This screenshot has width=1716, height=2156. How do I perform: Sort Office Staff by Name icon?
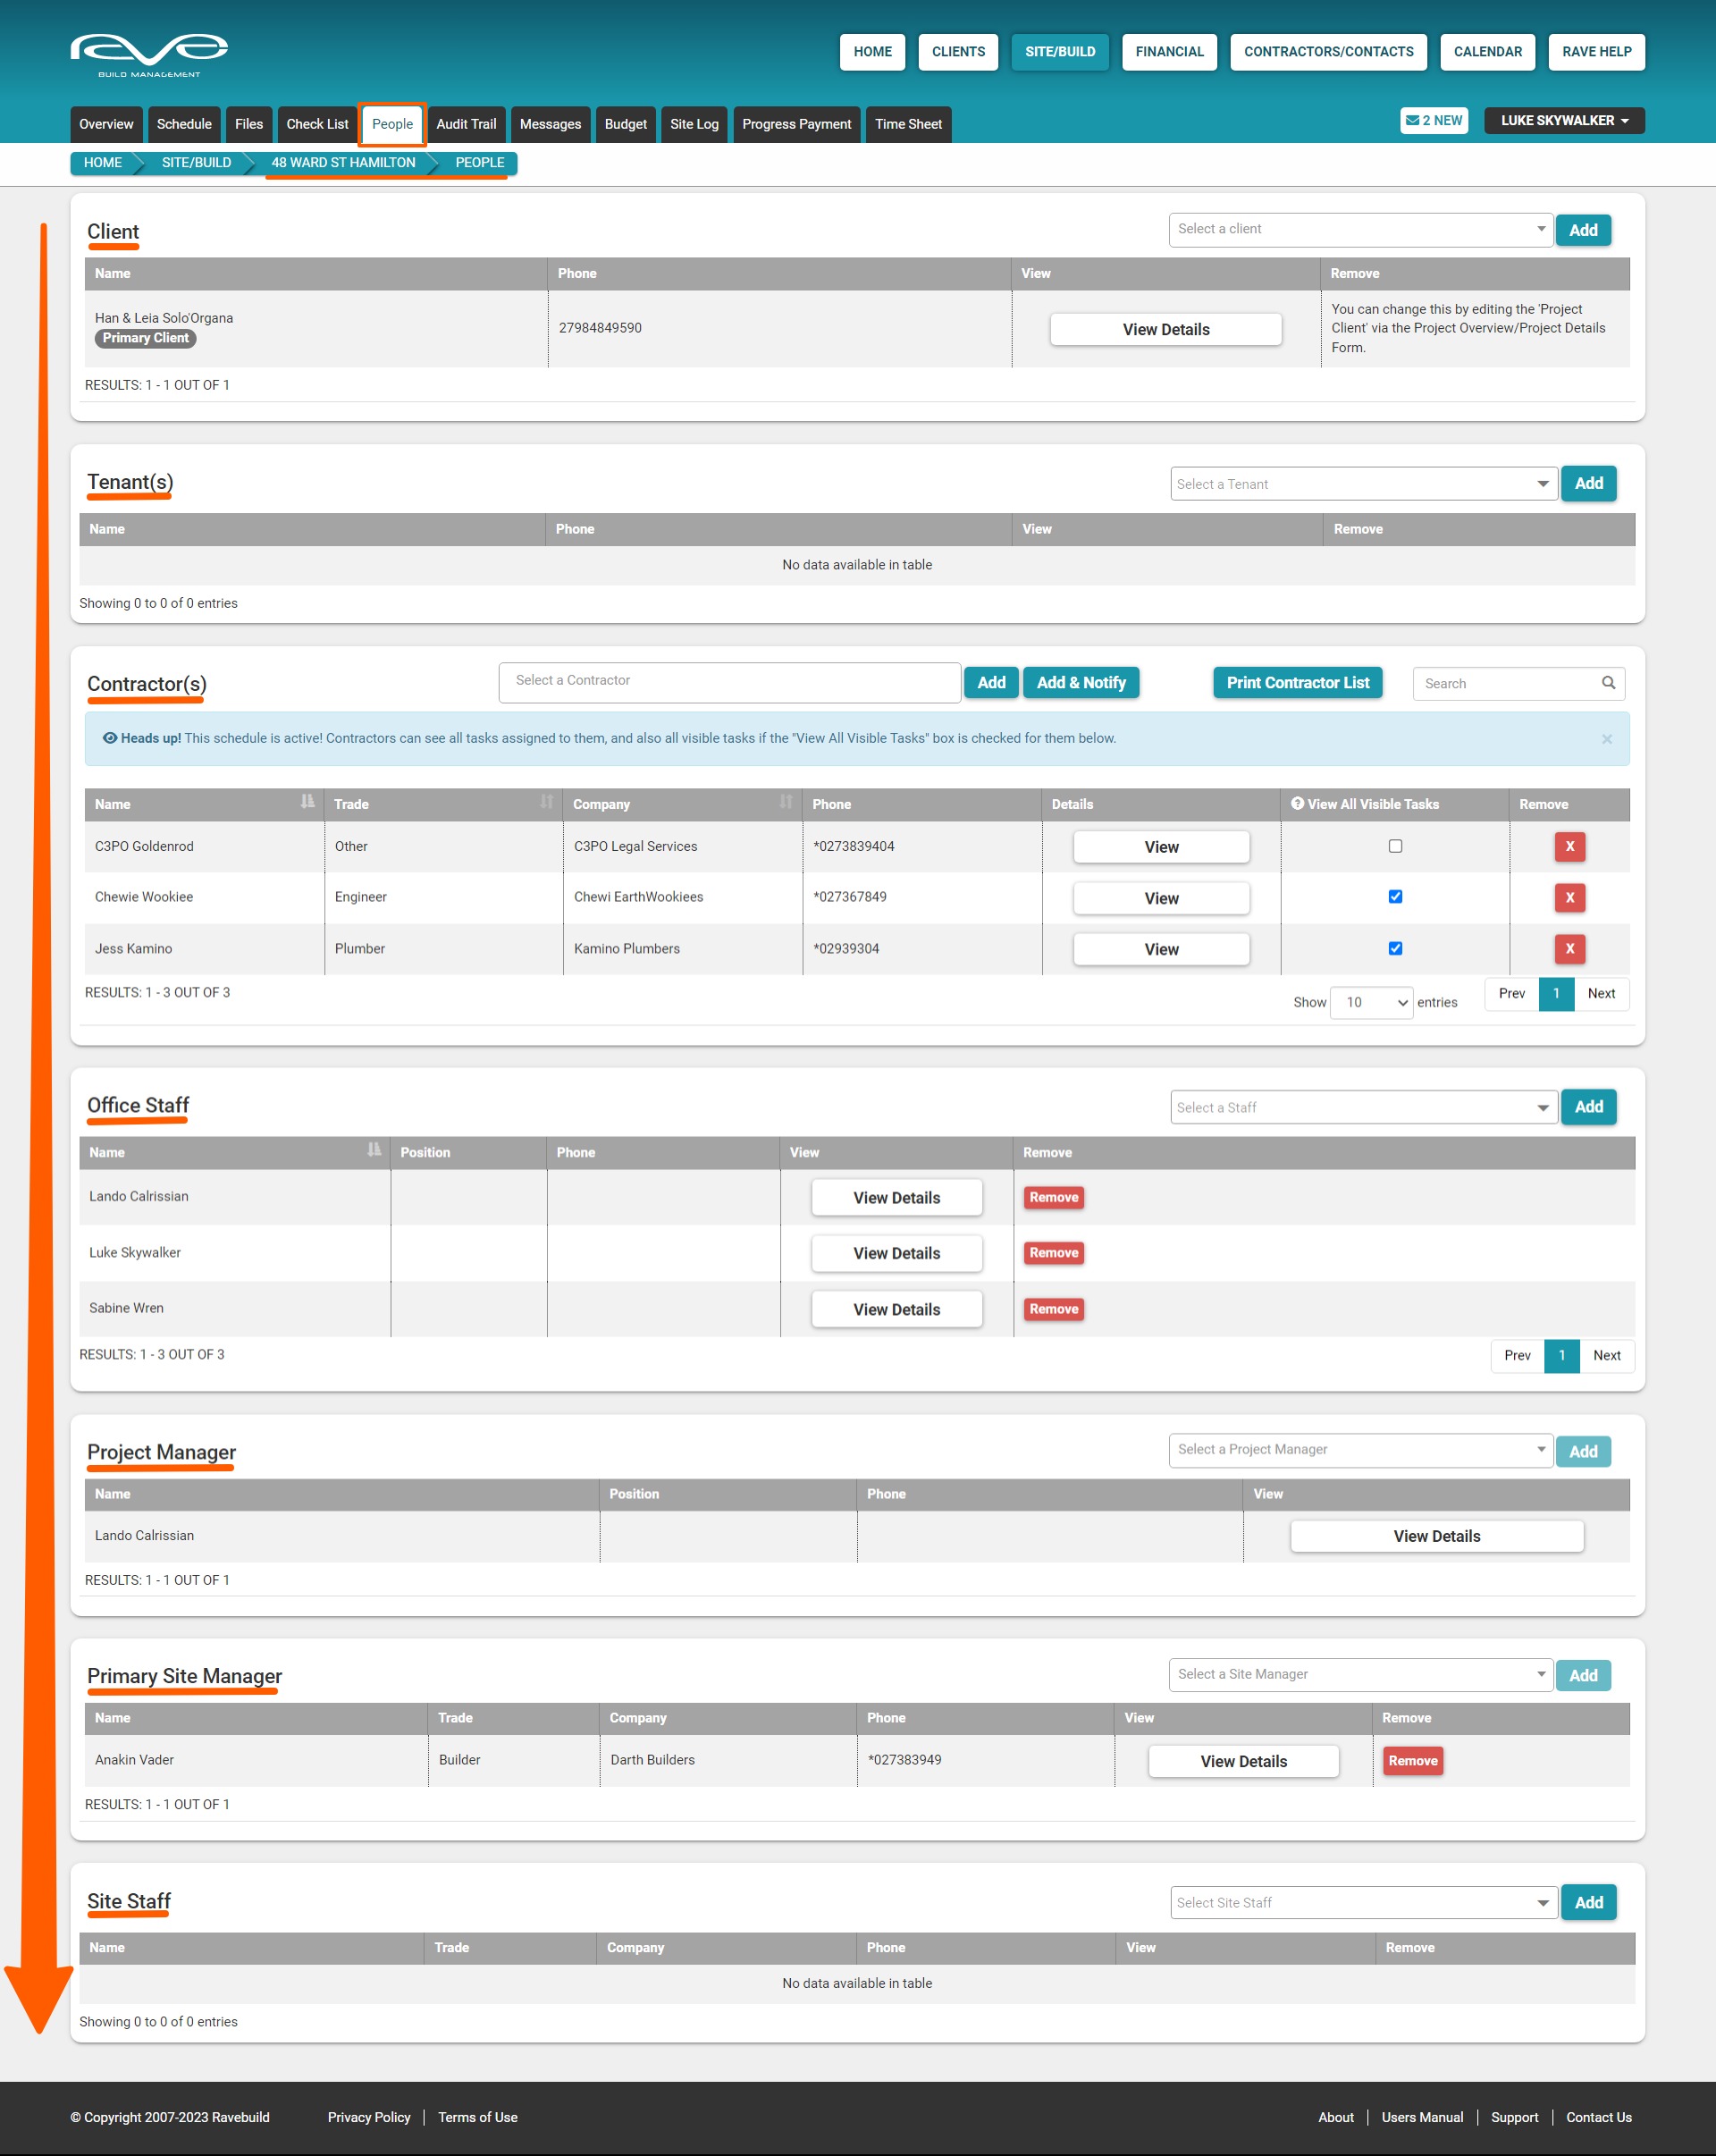(x=373, y=1150)
